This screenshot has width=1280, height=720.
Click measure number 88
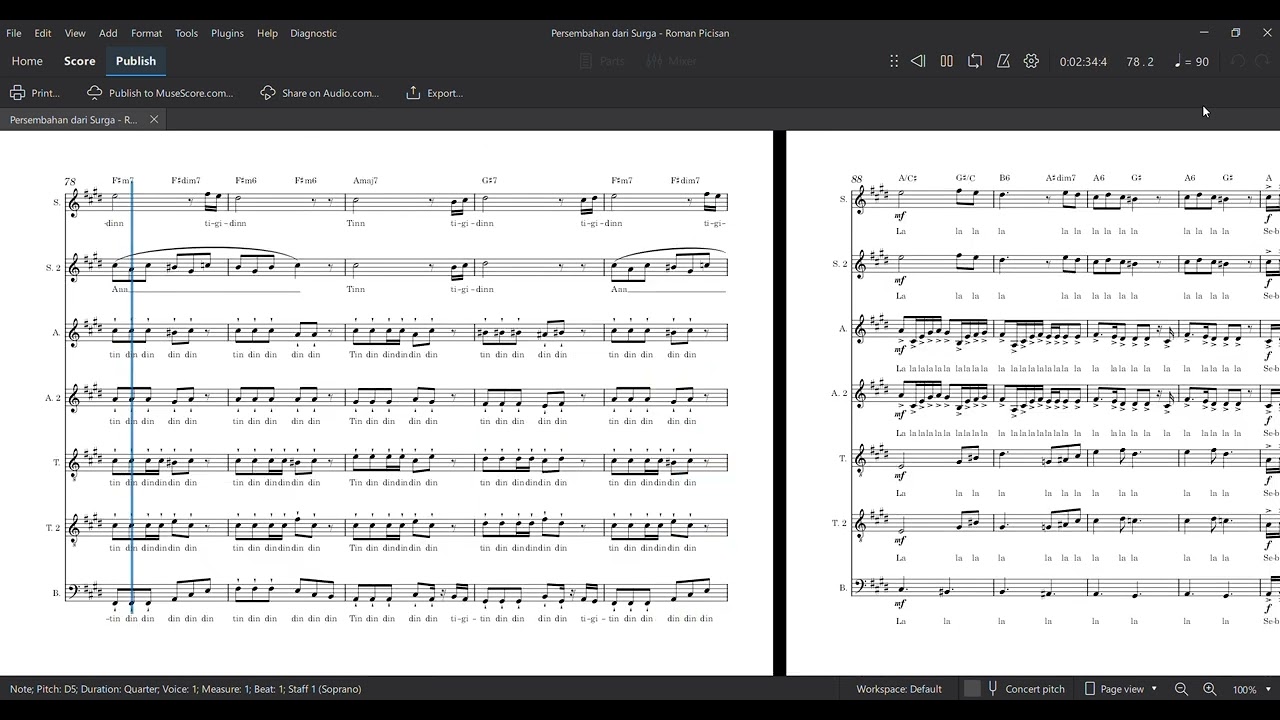click(x=857, y=179)
